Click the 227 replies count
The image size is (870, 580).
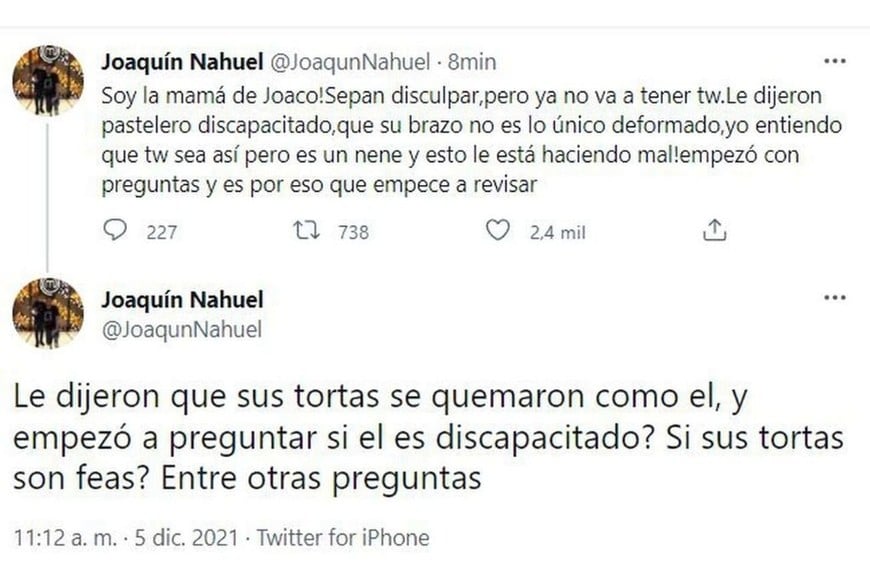[x=161, y=232]
